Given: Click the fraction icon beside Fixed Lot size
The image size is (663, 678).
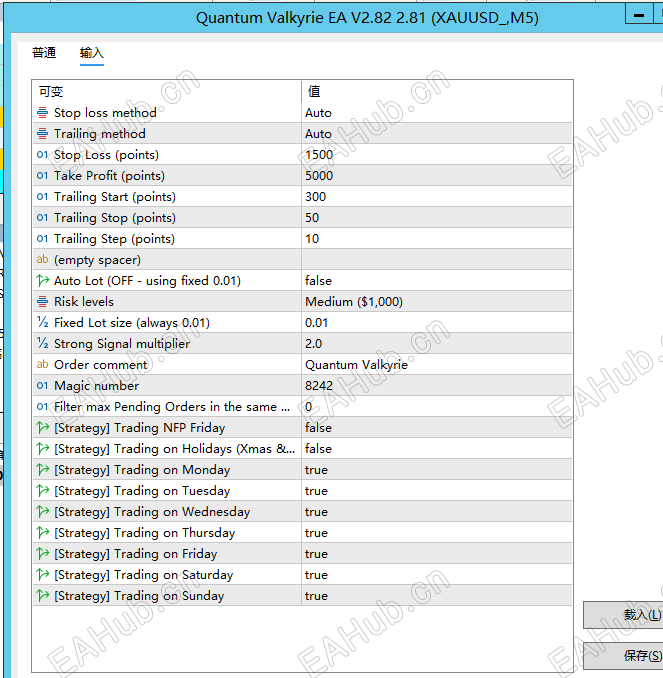Looking at the screenshot, I should tap(42, 323).
